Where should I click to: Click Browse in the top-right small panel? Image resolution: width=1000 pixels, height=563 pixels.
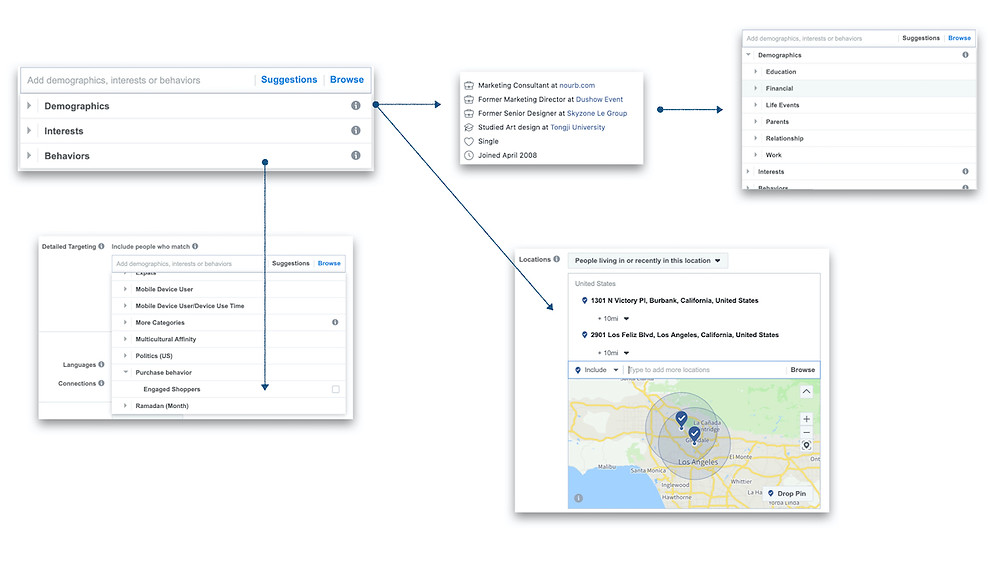point(959,38)
